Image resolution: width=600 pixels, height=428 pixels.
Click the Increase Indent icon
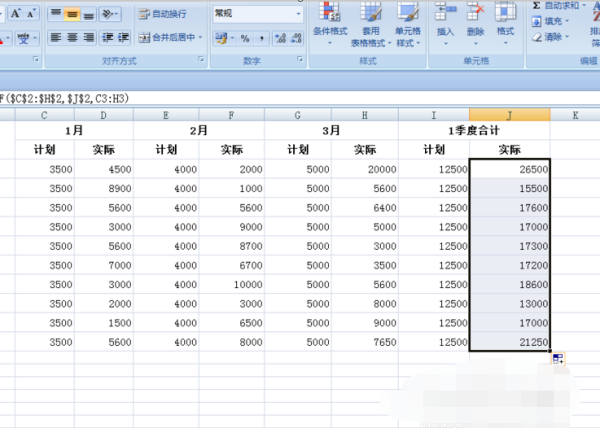122,38
